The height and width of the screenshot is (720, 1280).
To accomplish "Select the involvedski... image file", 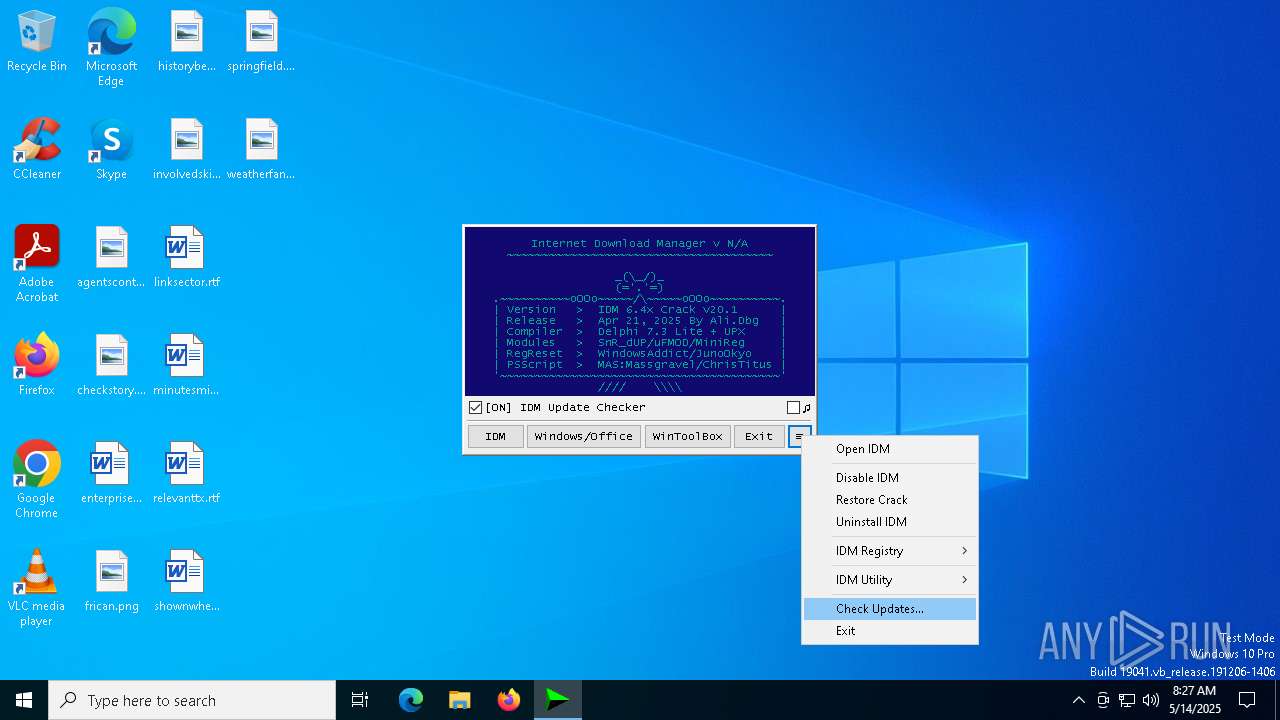I will click(x=186, y=150).
